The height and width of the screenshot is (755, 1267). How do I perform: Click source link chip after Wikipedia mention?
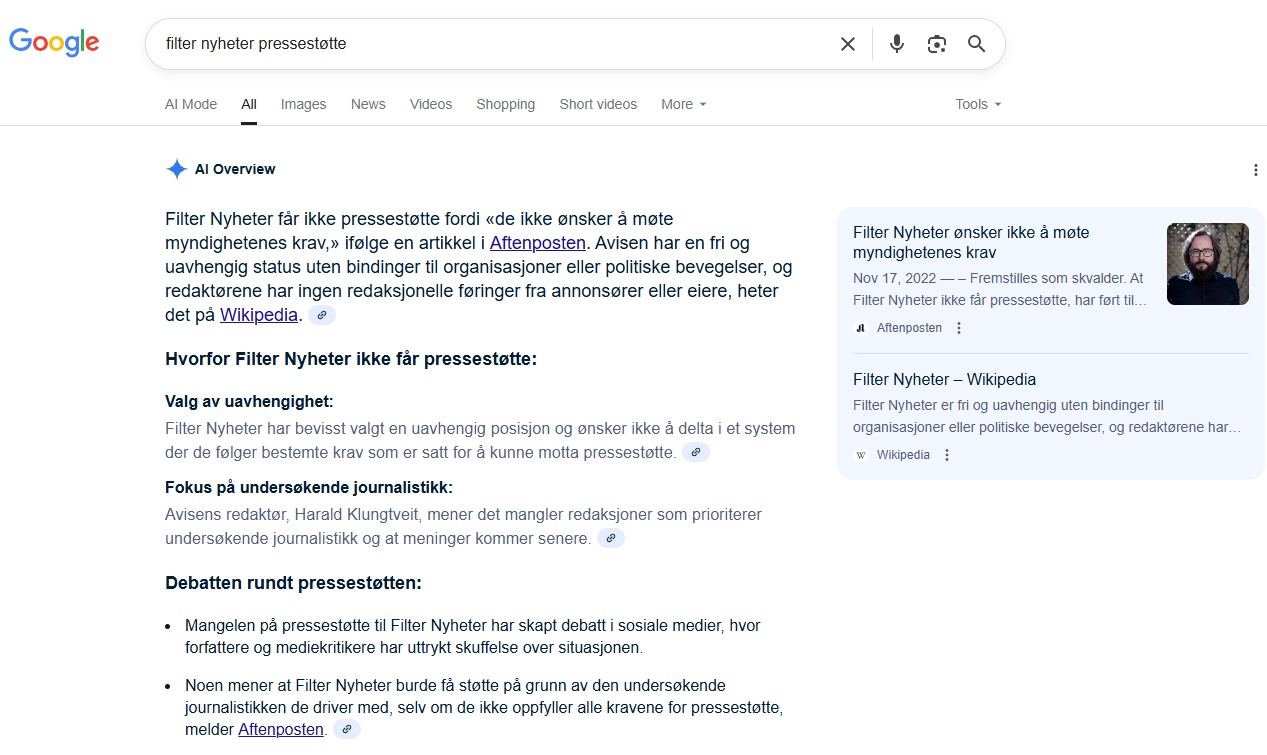[321, 315]
